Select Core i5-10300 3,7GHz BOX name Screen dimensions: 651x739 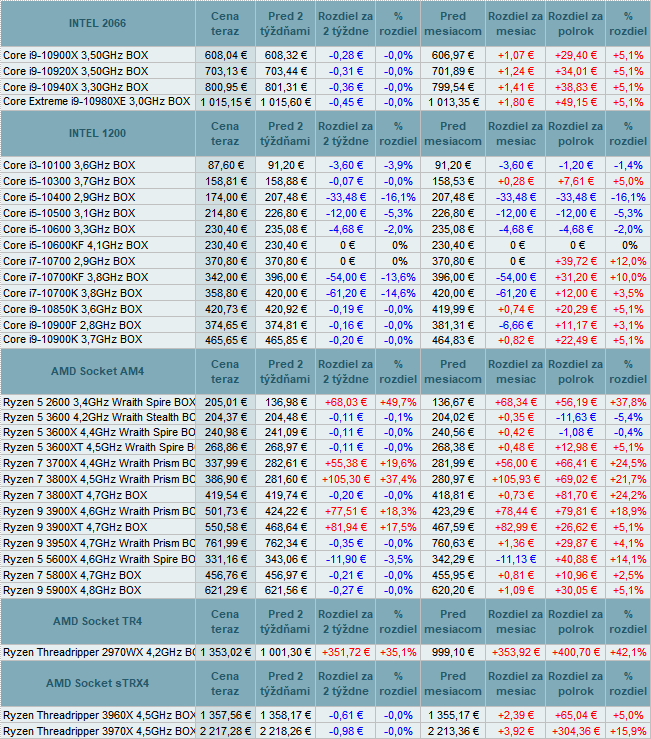(x=69, y=181)
